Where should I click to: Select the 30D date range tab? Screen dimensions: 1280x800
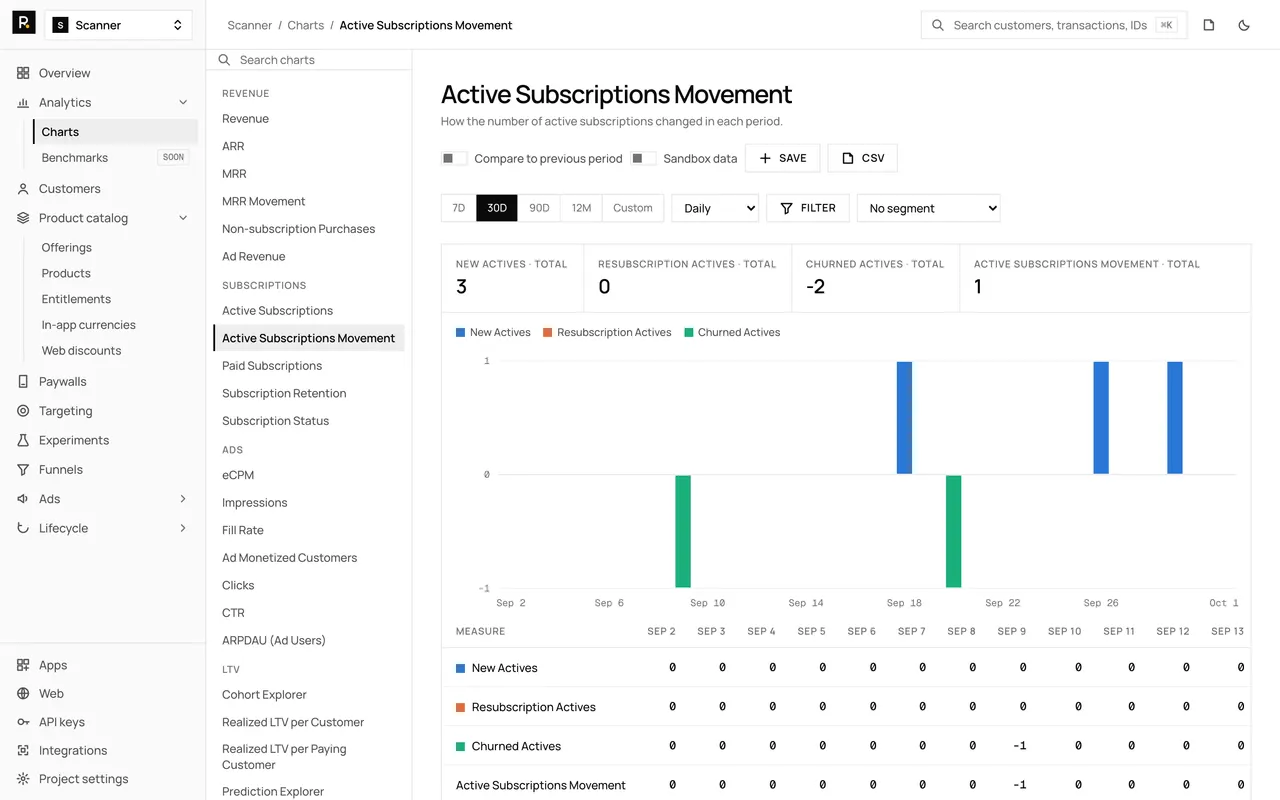coord(497,208)
